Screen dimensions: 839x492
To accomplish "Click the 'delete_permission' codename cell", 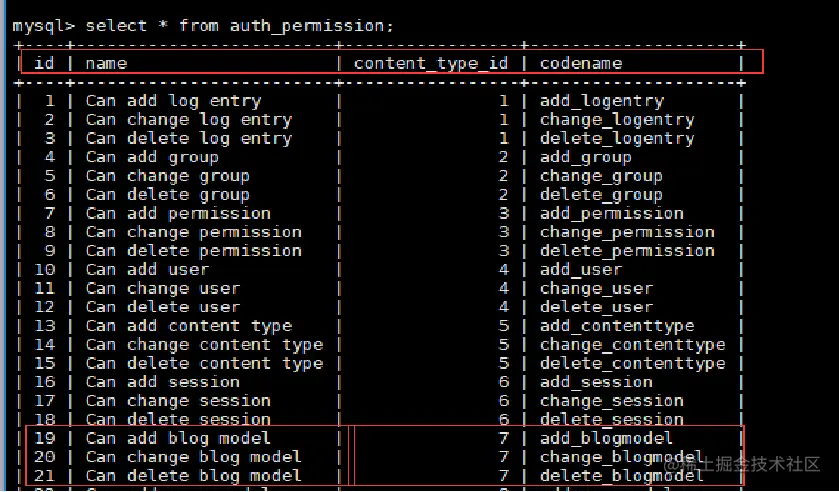I will click(627, 251).
